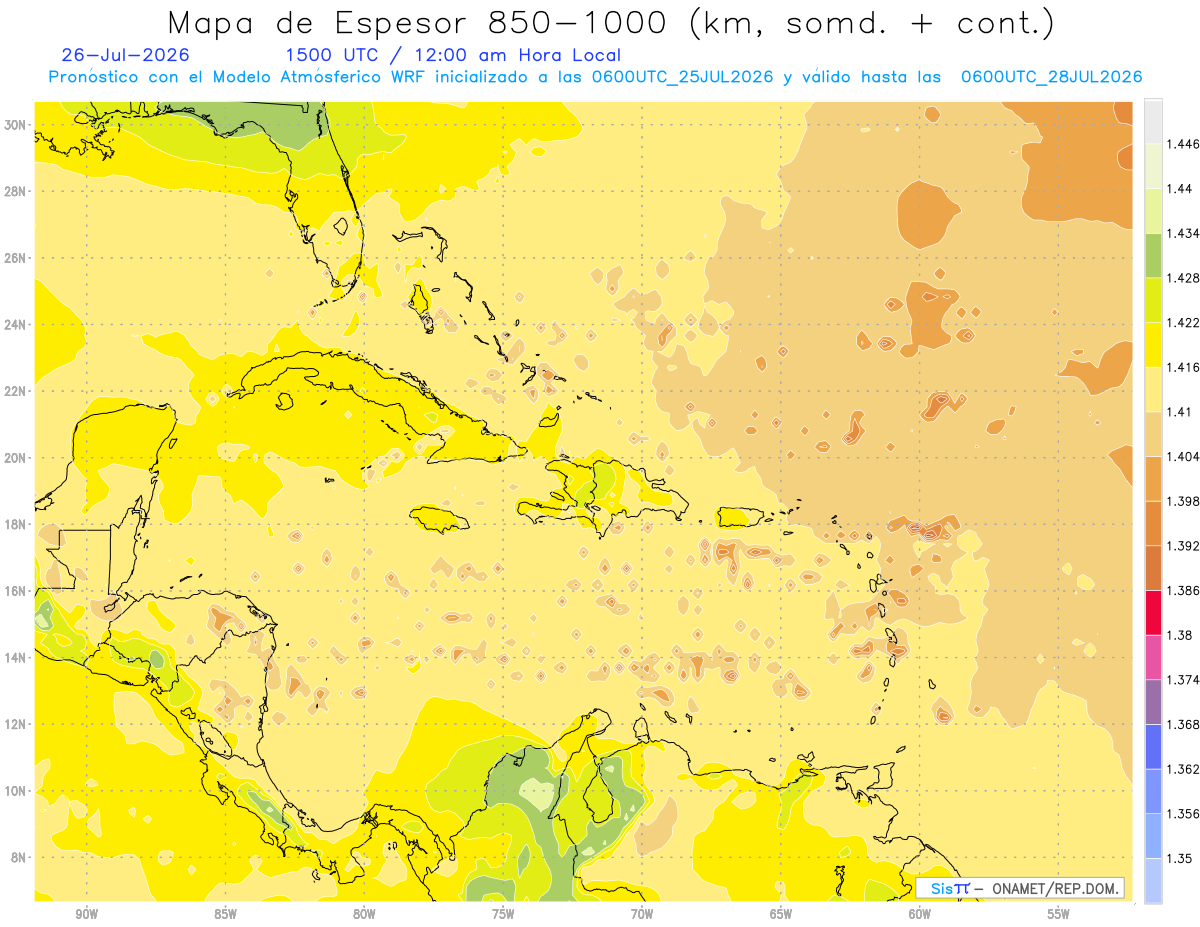The image size is (1200, 927).
Task: Click the '12N' latitude label
Action: click(15, 724)
